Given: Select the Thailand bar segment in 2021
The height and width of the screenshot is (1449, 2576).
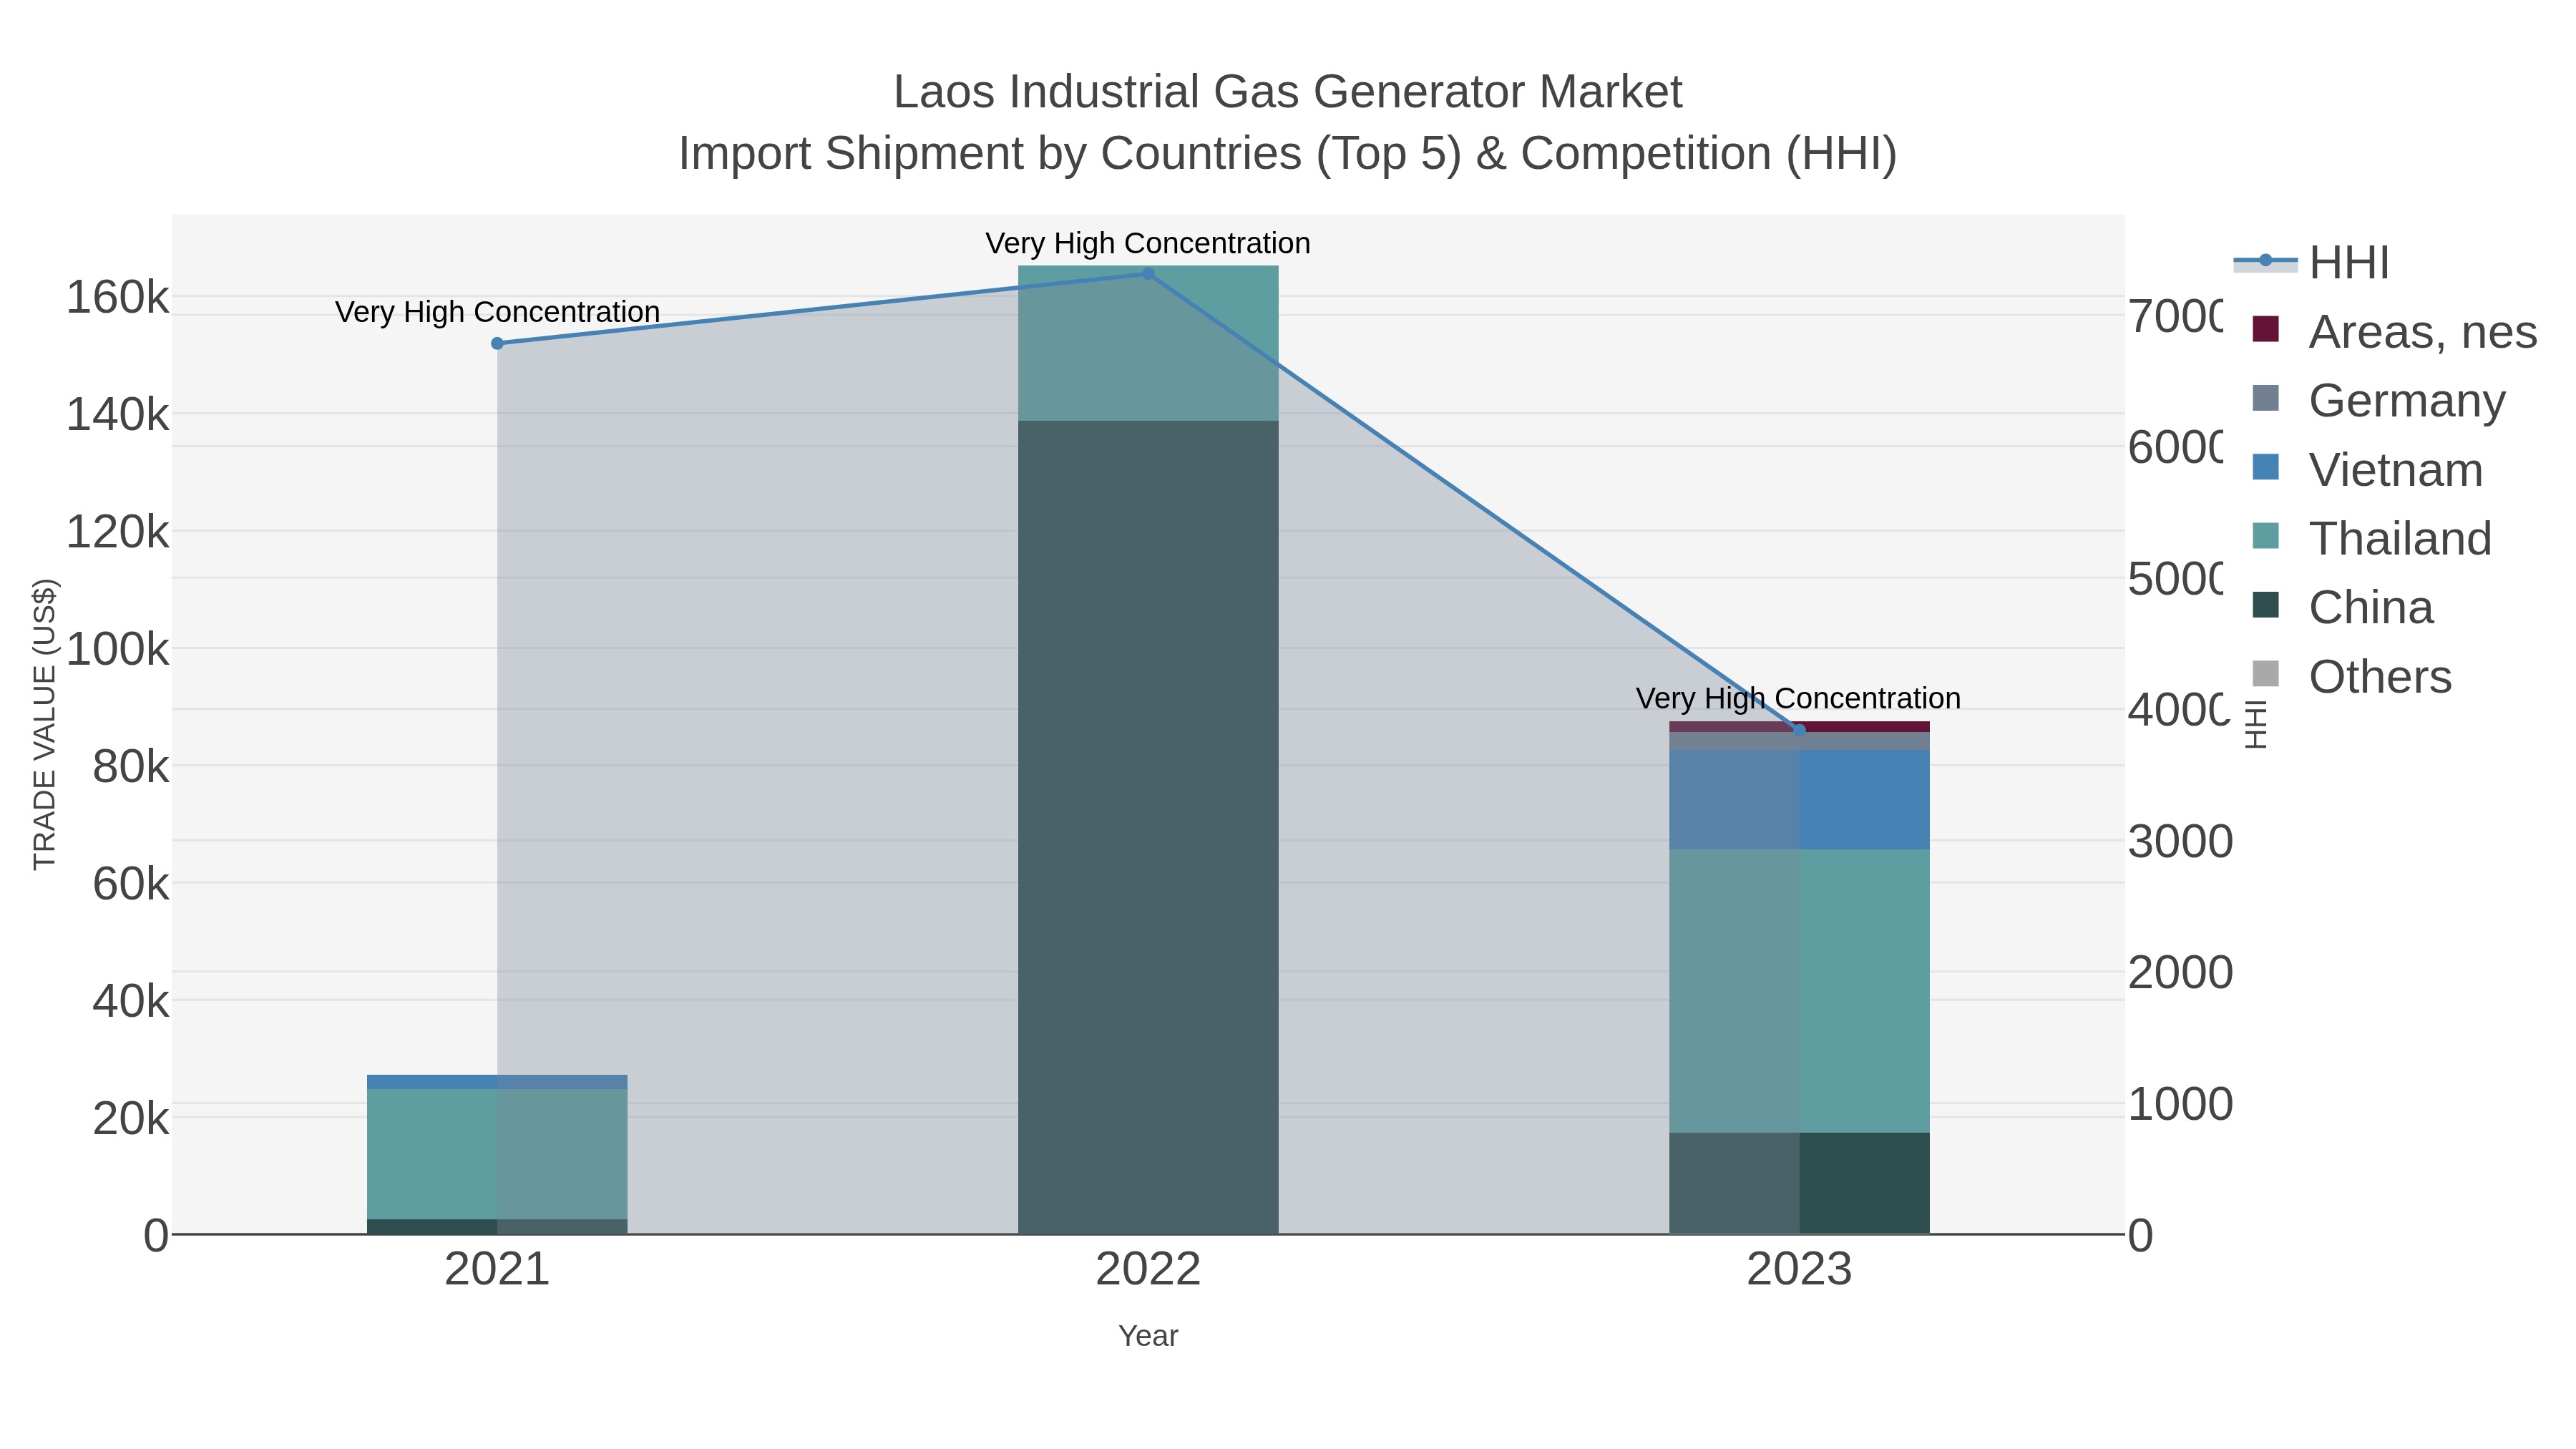Looking at the screenshot, I should click(497, 1154).
